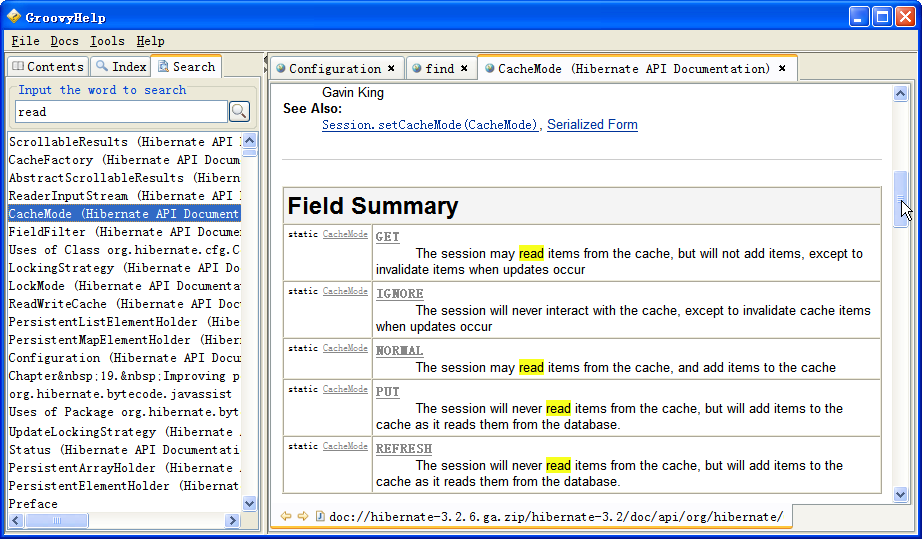Click the GroovyHelp title bar app icon

(x=14, y=16)
